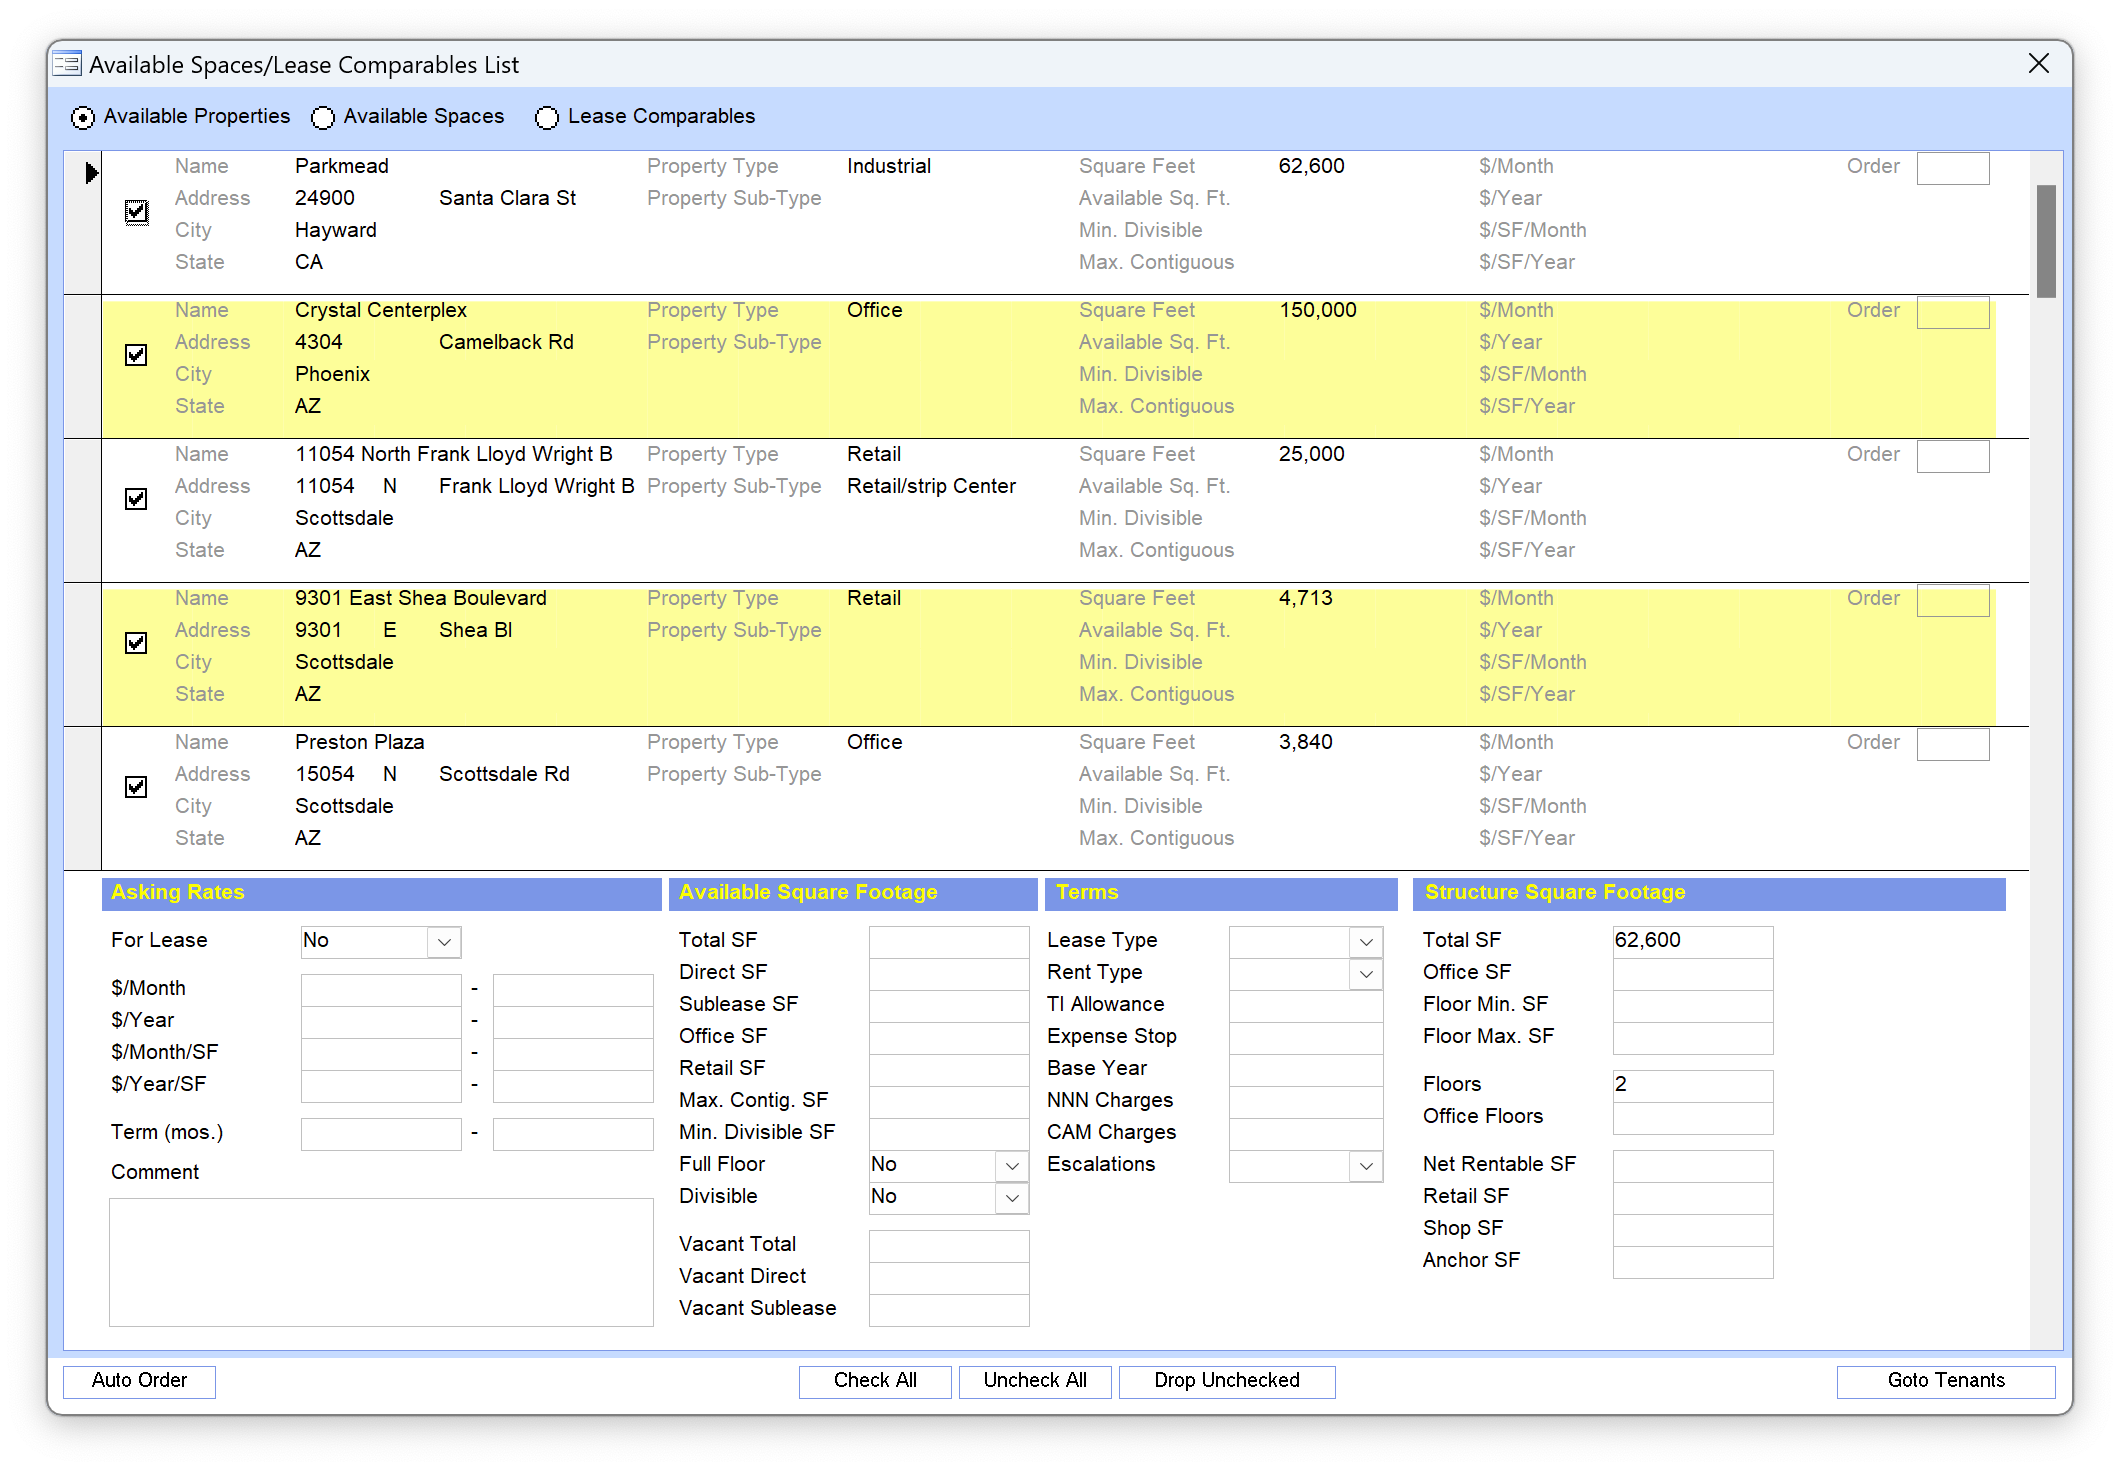Image resolution: width=2120 pixels, height=1470 pixels.
Task: Close the Lease Comparables List window
Action: pyautogui.click(x=2038, y=64)
